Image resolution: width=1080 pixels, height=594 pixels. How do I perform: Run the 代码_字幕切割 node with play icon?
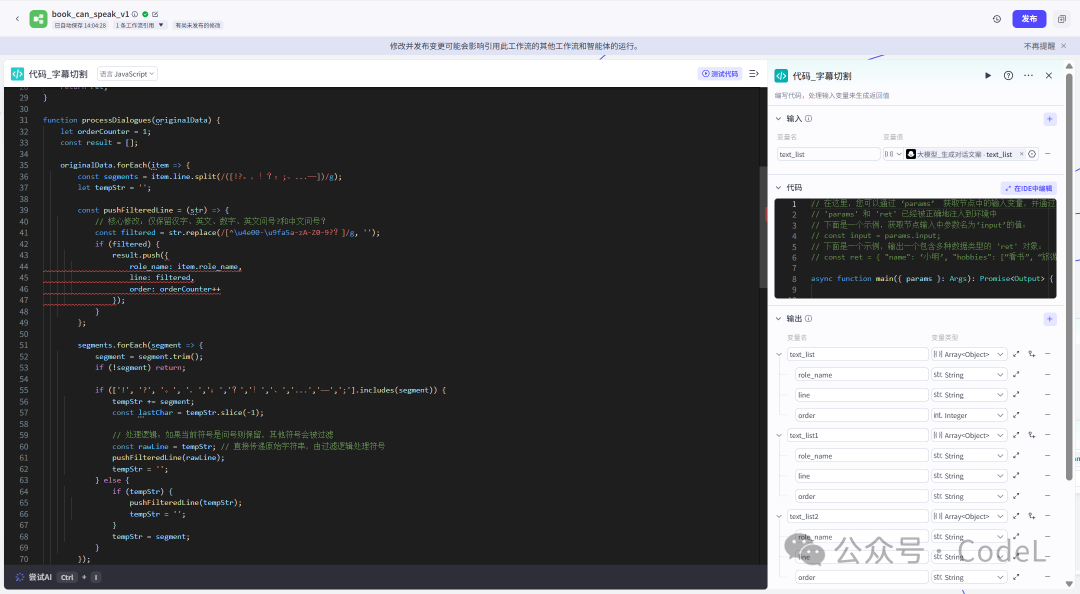pyautogui.click(x=988, y=76)
